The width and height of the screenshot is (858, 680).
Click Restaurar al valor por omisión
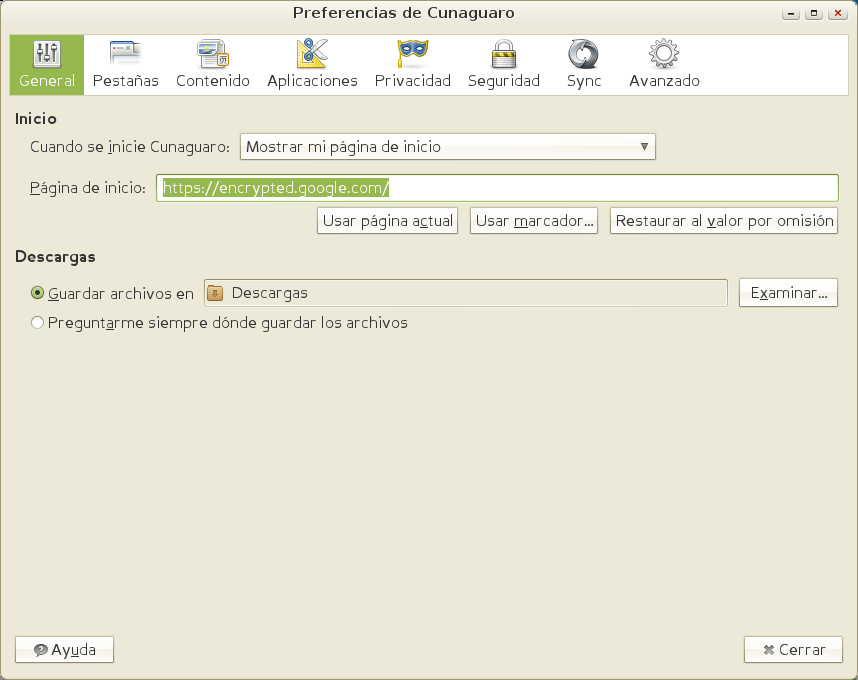722,221
